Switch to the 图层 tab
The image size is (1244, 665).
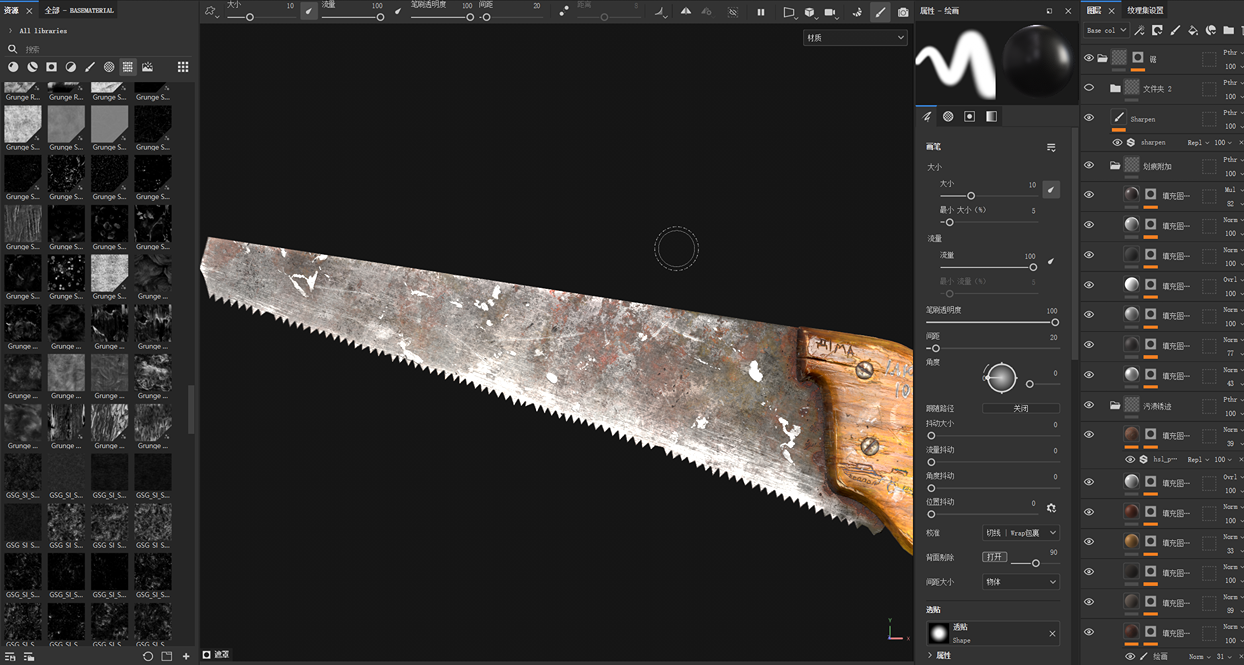tap(1094, 10)
